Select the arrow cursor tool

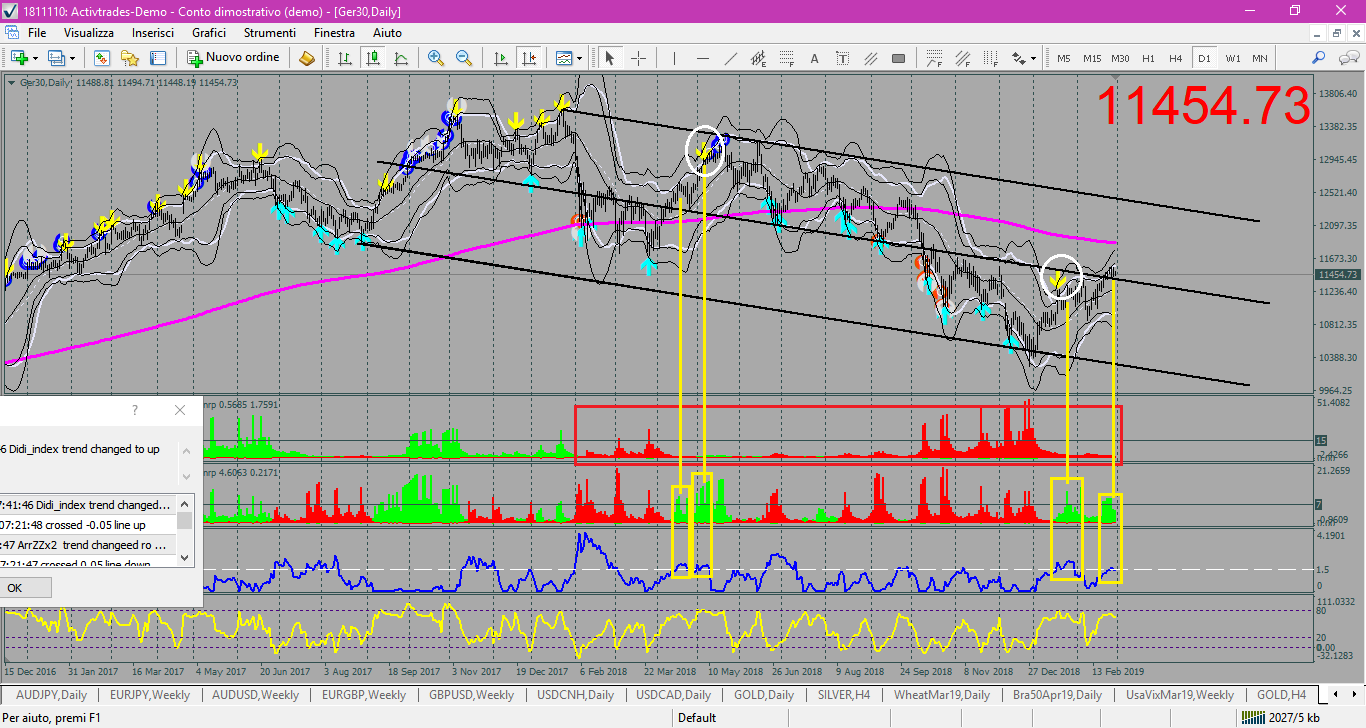[x=609, y=58]
